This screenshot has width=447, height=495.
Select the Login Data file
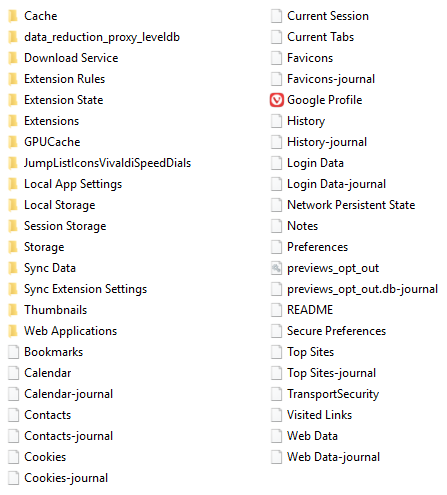(x=307, y=163)
